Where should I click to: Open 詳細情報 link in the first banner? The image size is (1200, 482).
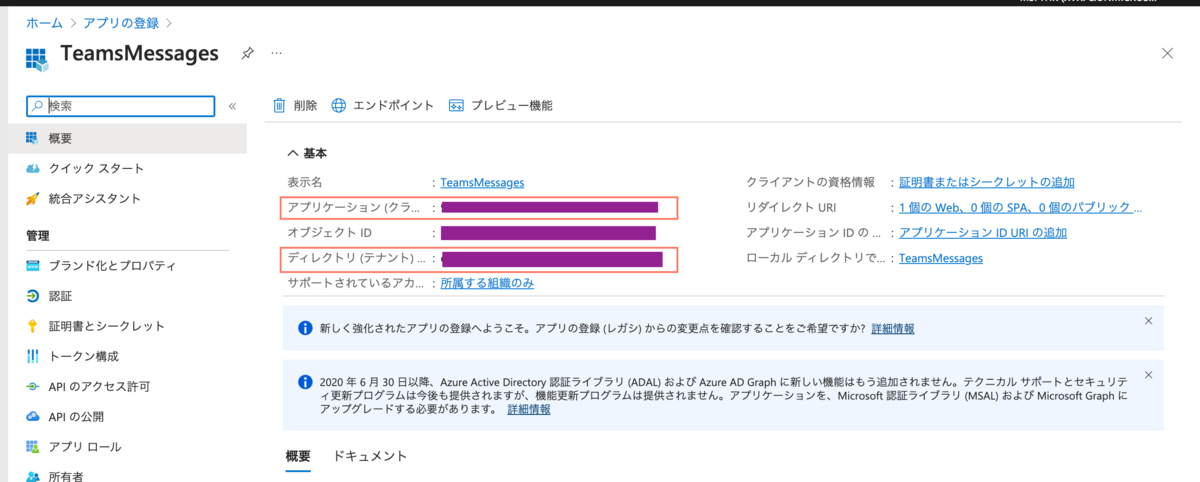(892, 328)
